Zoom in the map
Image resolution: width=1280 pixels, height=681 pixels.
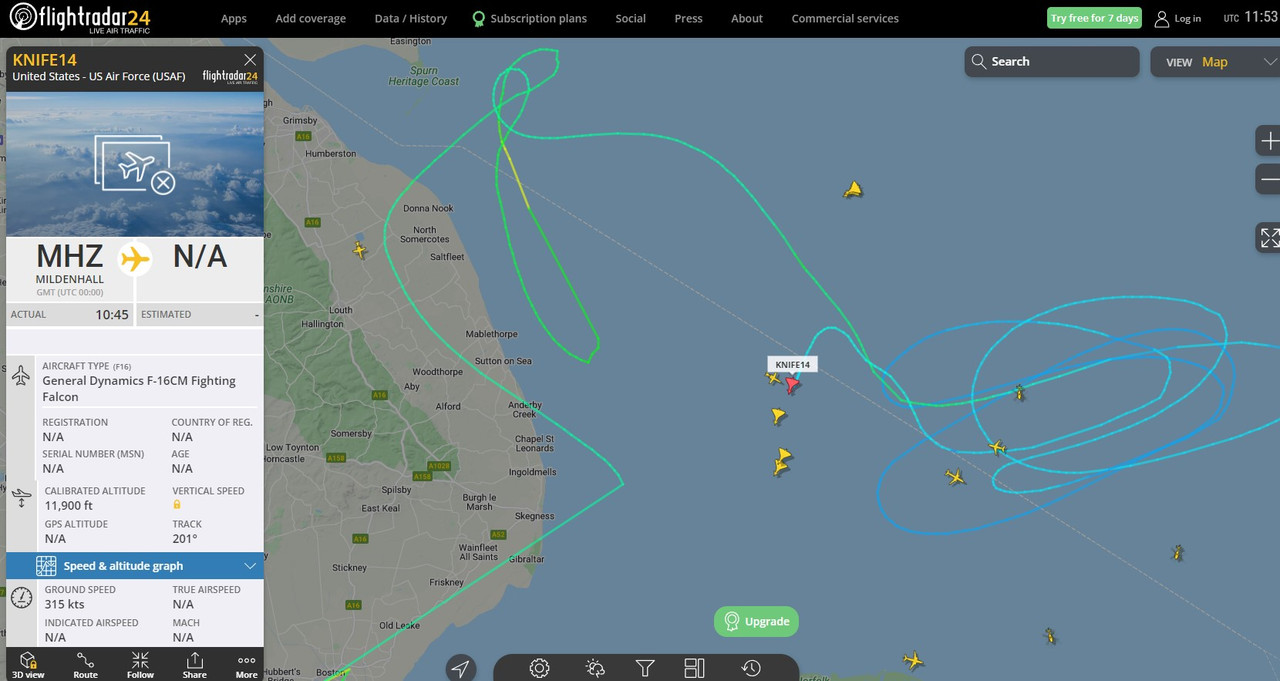1268,141
